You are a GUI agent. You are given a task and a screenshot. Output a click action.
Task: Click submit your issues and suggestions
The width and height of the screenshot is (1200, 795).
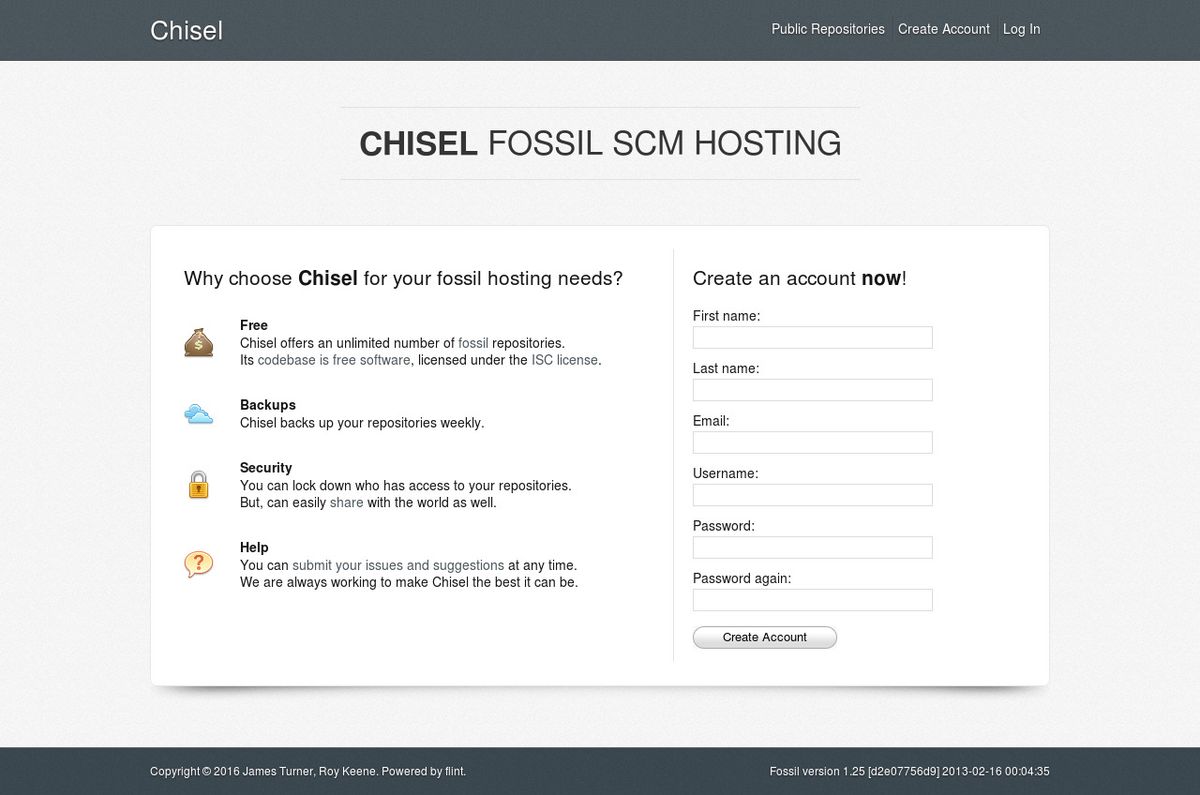(x=396, y=565)
